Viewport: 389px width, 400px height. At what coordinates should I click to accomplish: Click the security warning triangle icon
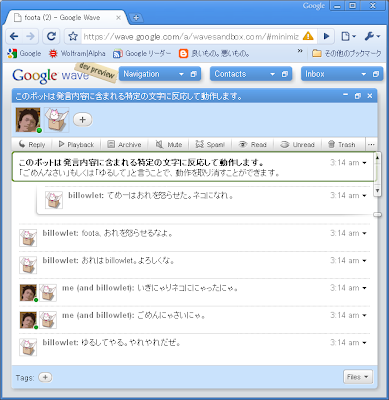(308, 36)
